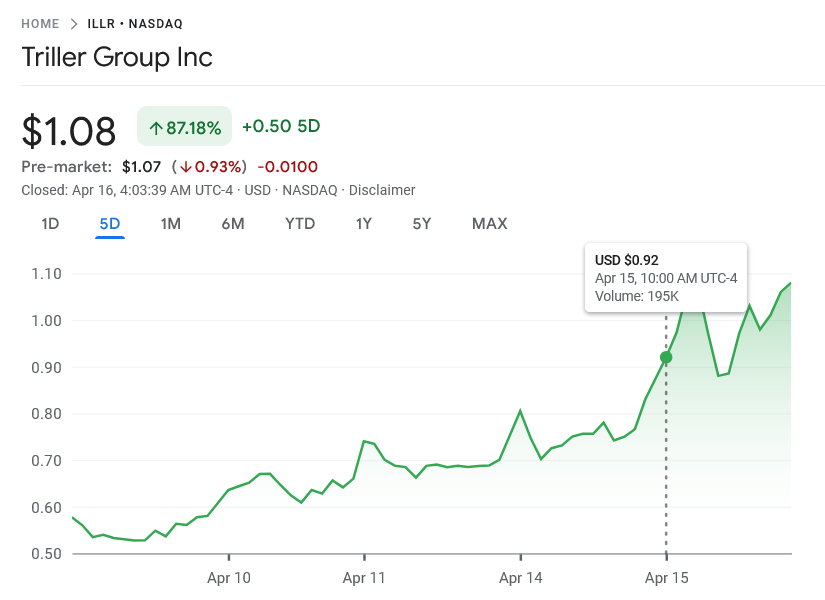The width and height of the screenshot is (825, 600).
Task: Click the breadcrumb chevron after HOME
Action: coord(74,24)
